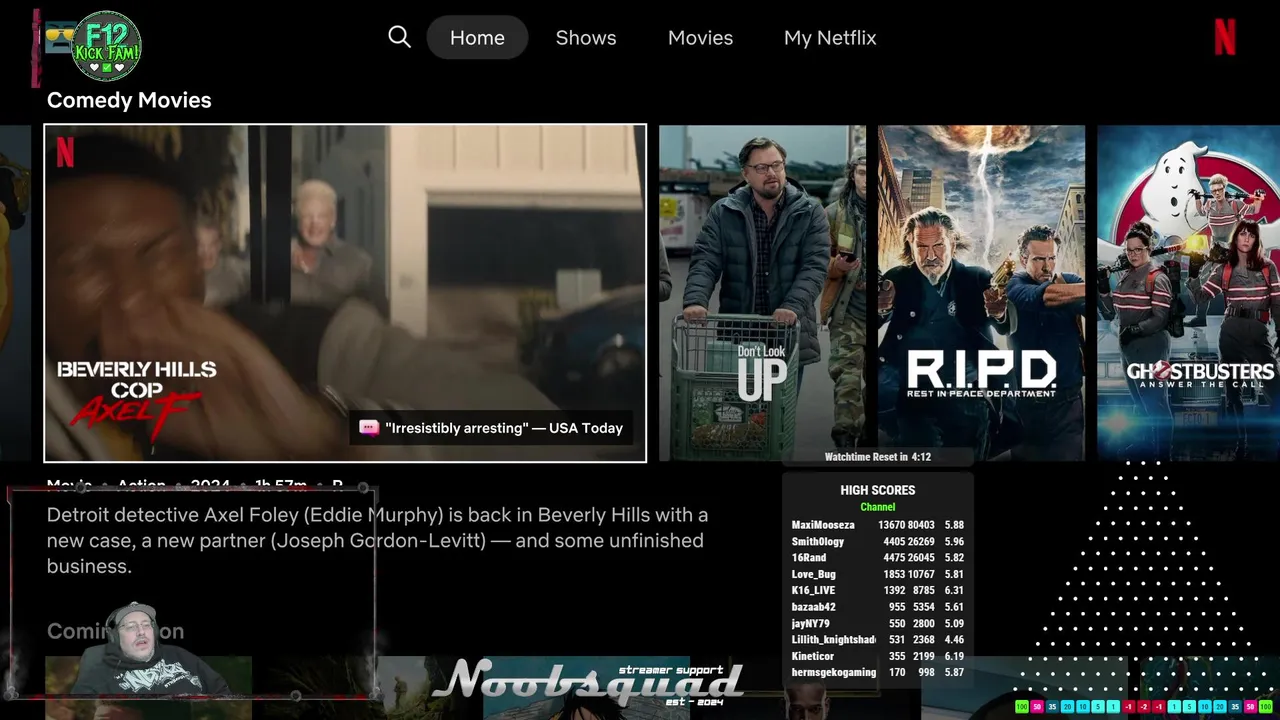The height and width of the screenshot is (720, 1280).
Task: Click the Kineticor score row
Action: (x=877, y=657)
